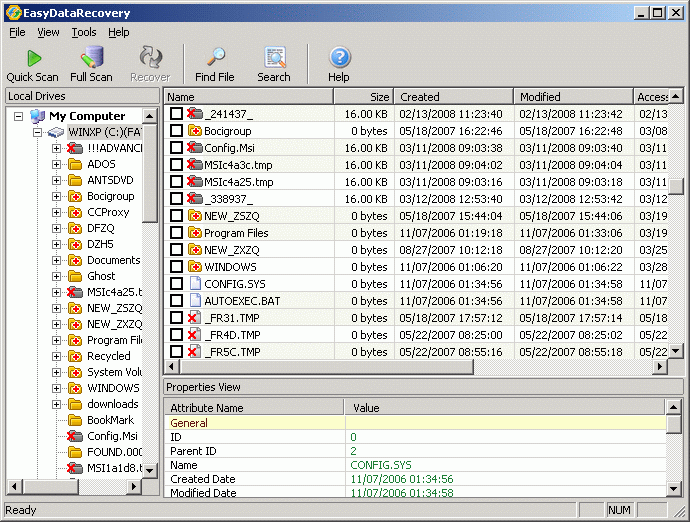690x522 pixels.
Task: Select the Ghost folder in tree
Action: [101, 276]
